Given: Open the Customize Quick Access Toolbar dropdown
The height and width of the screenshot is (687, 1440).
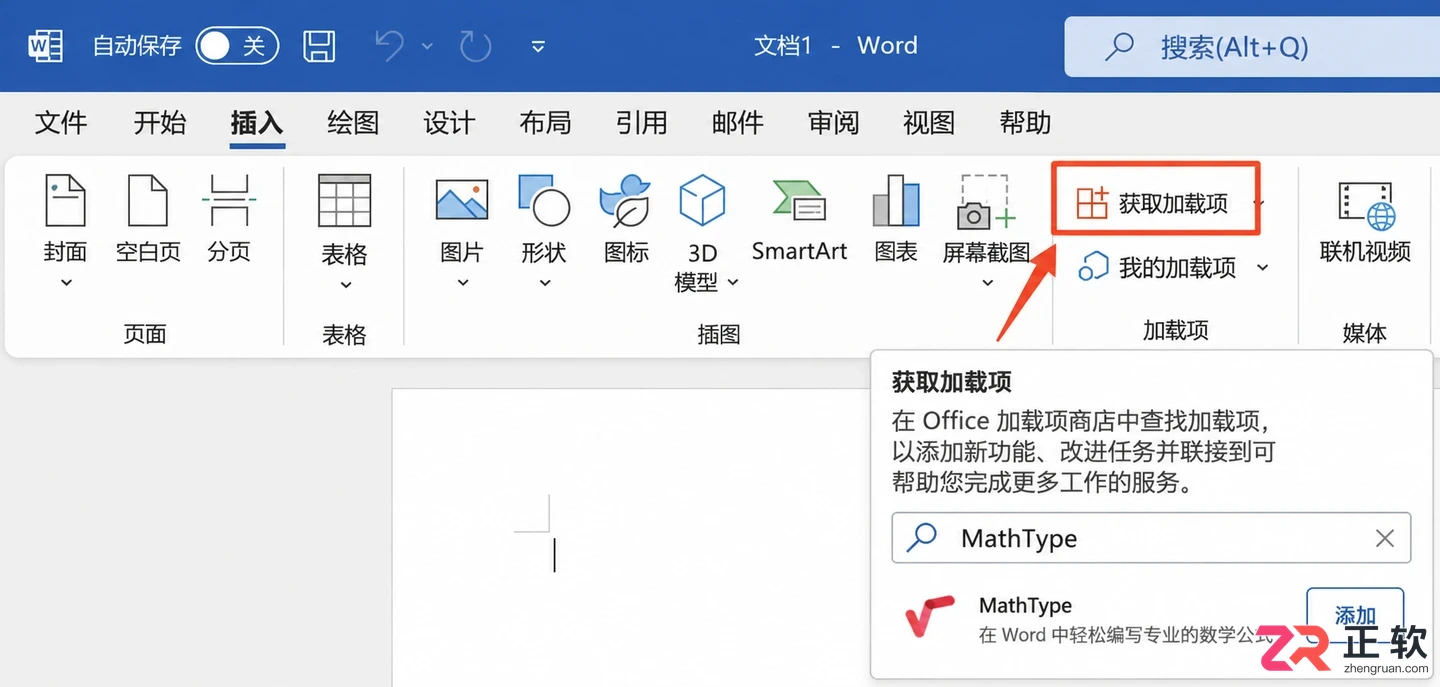Looking at the screenshot, I should (538, 46).
